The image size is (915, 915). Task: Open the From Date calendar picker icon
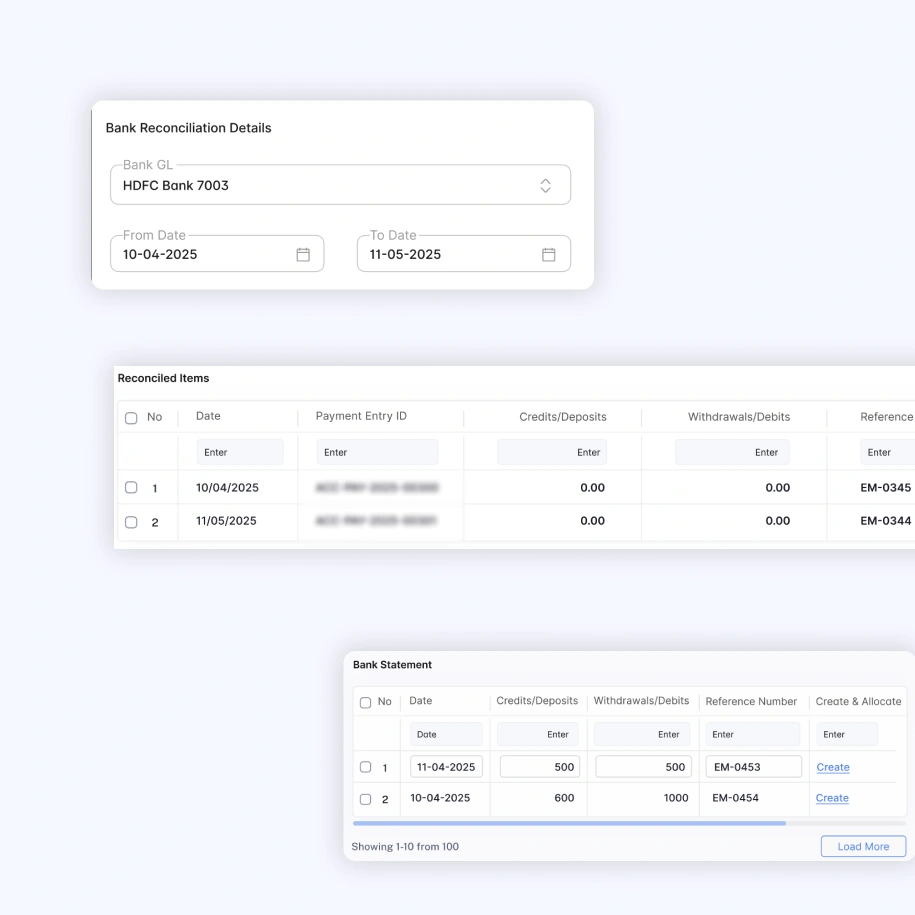(303, 255)
